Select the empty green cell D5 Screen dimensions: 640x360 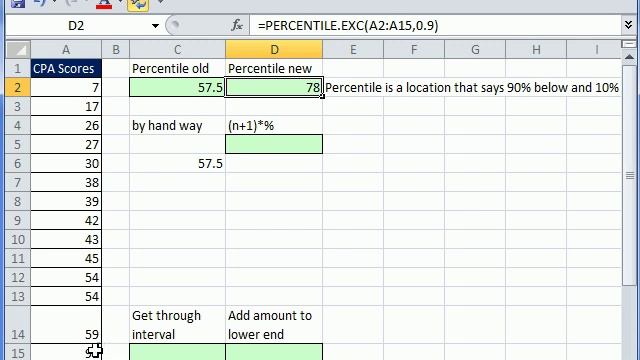tap(274, 144)
